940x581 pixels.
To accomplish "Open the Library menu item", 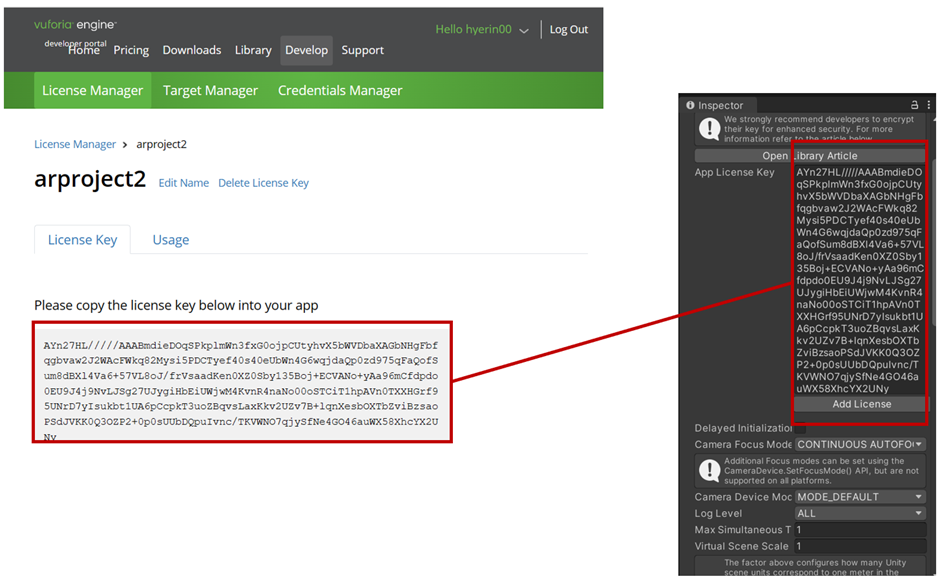I will tap(253, 50).
